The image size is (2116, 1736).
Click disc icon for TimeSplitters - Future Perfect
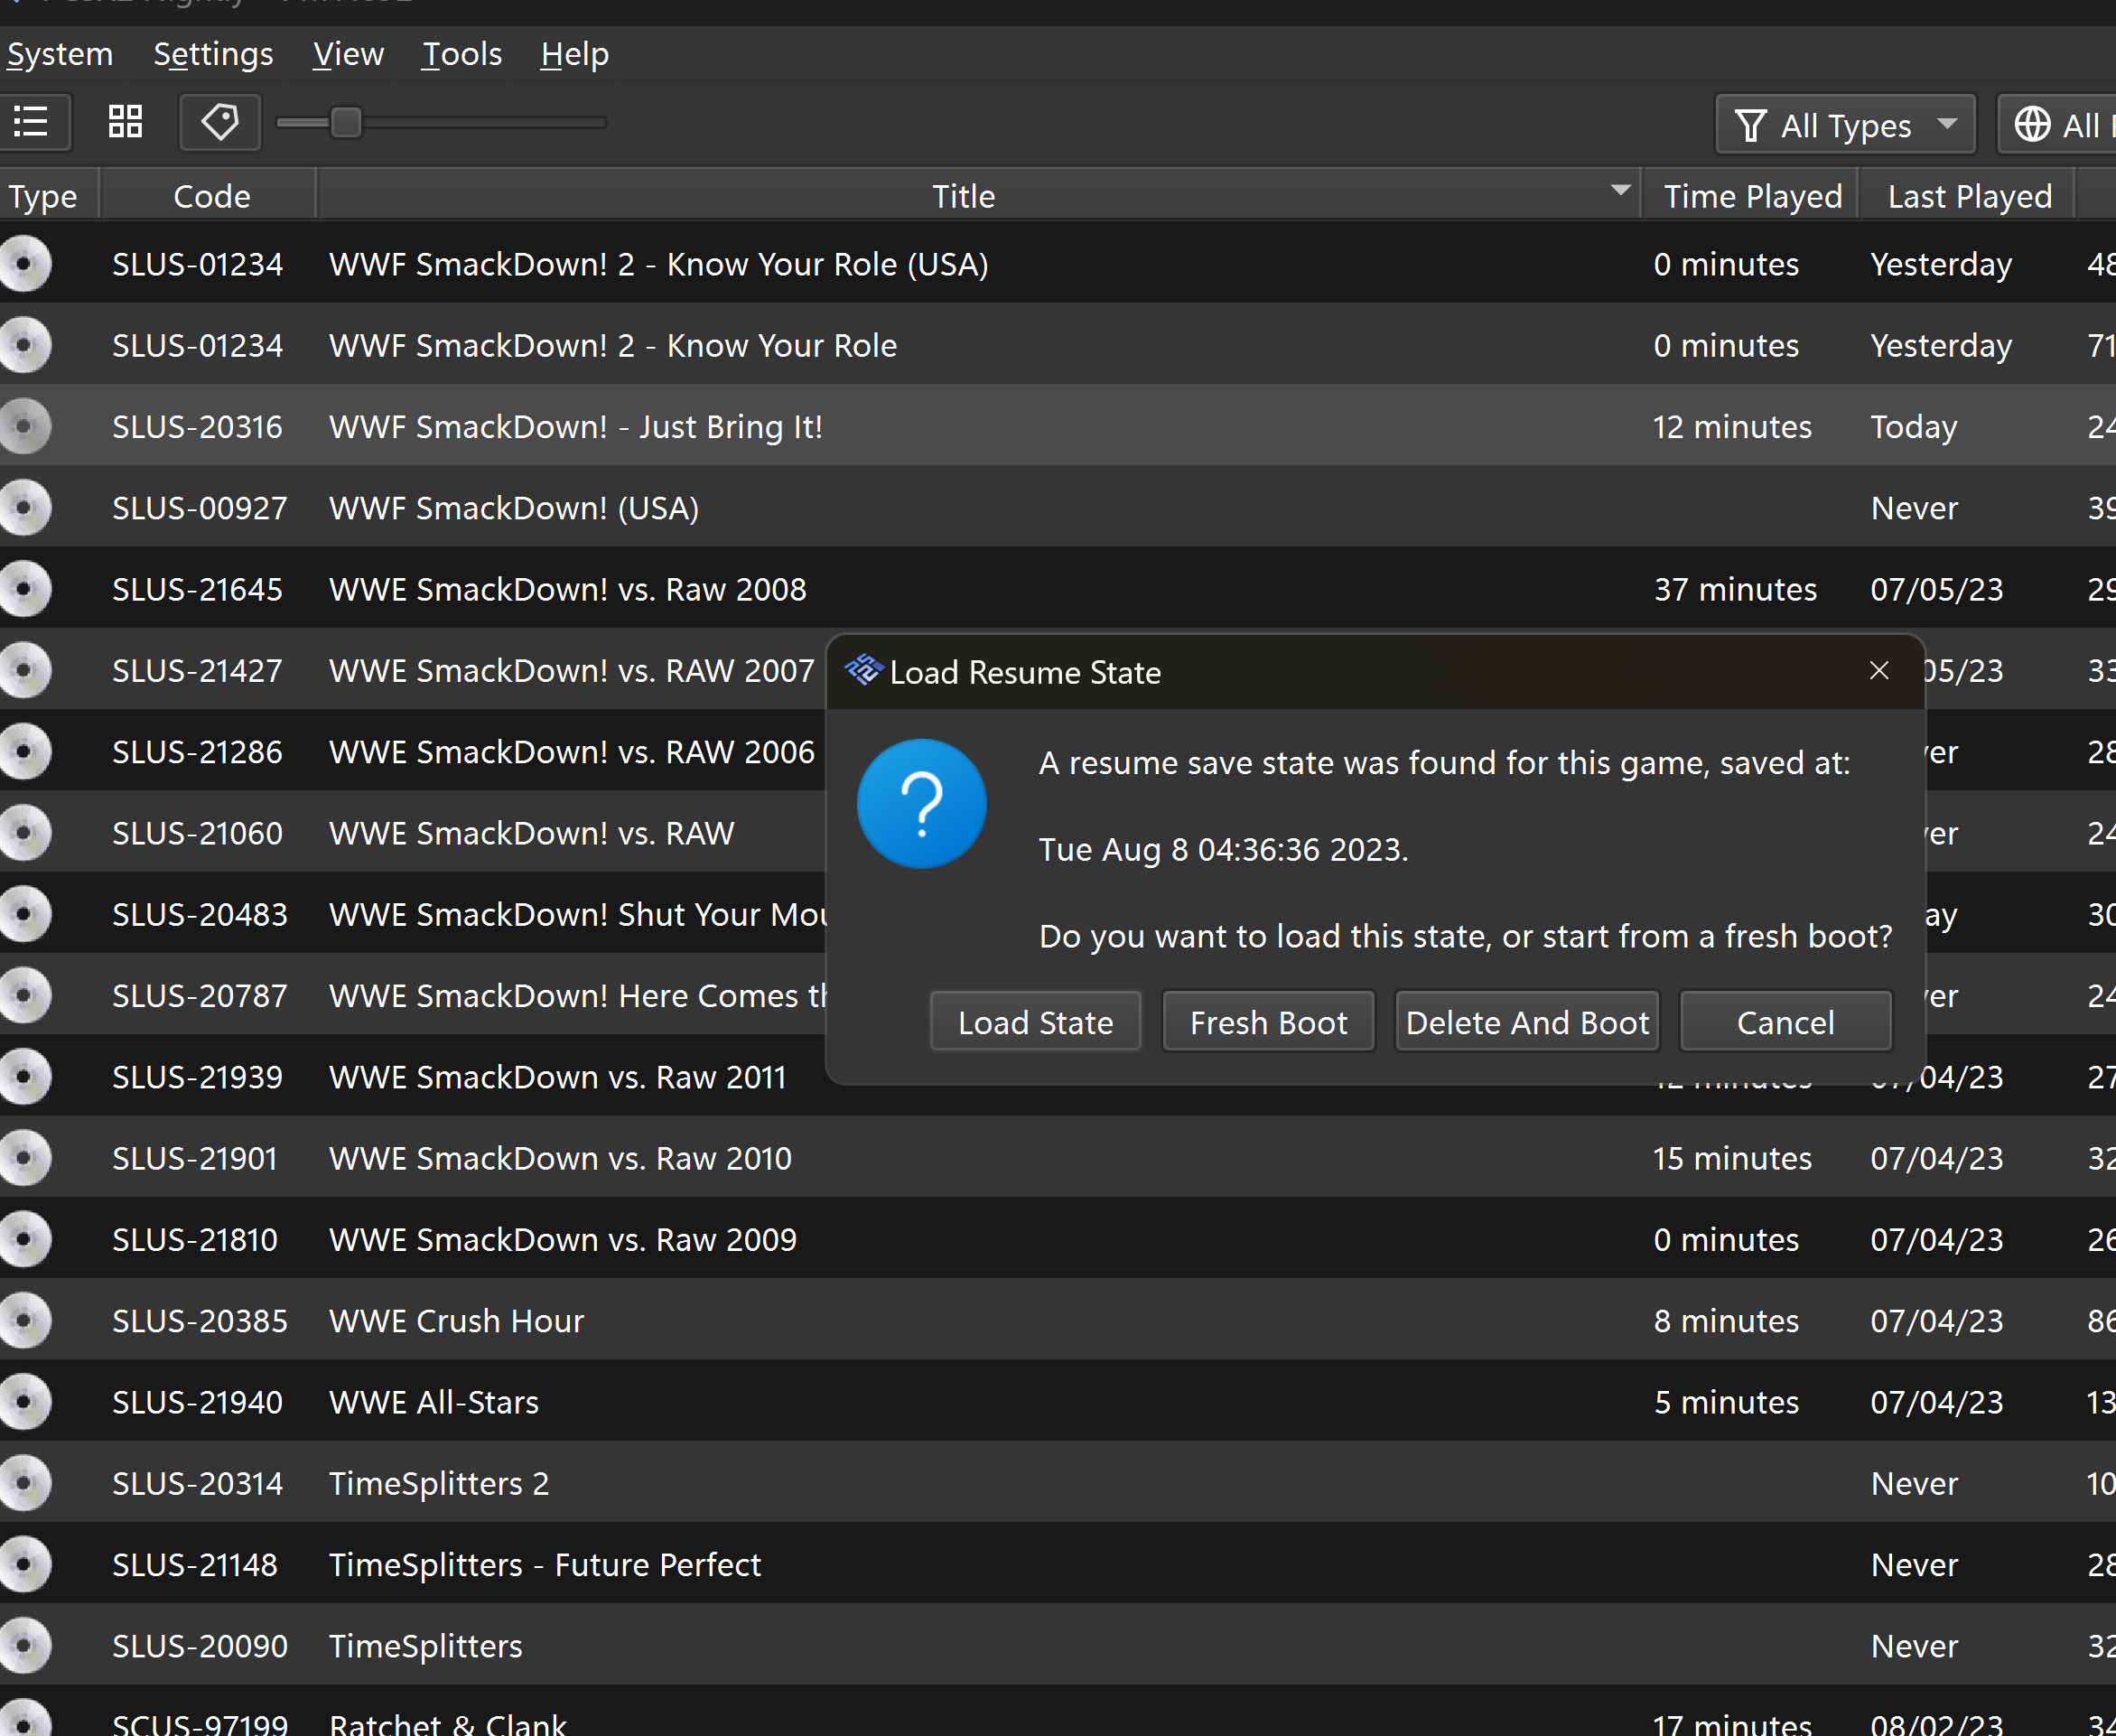24,1564
